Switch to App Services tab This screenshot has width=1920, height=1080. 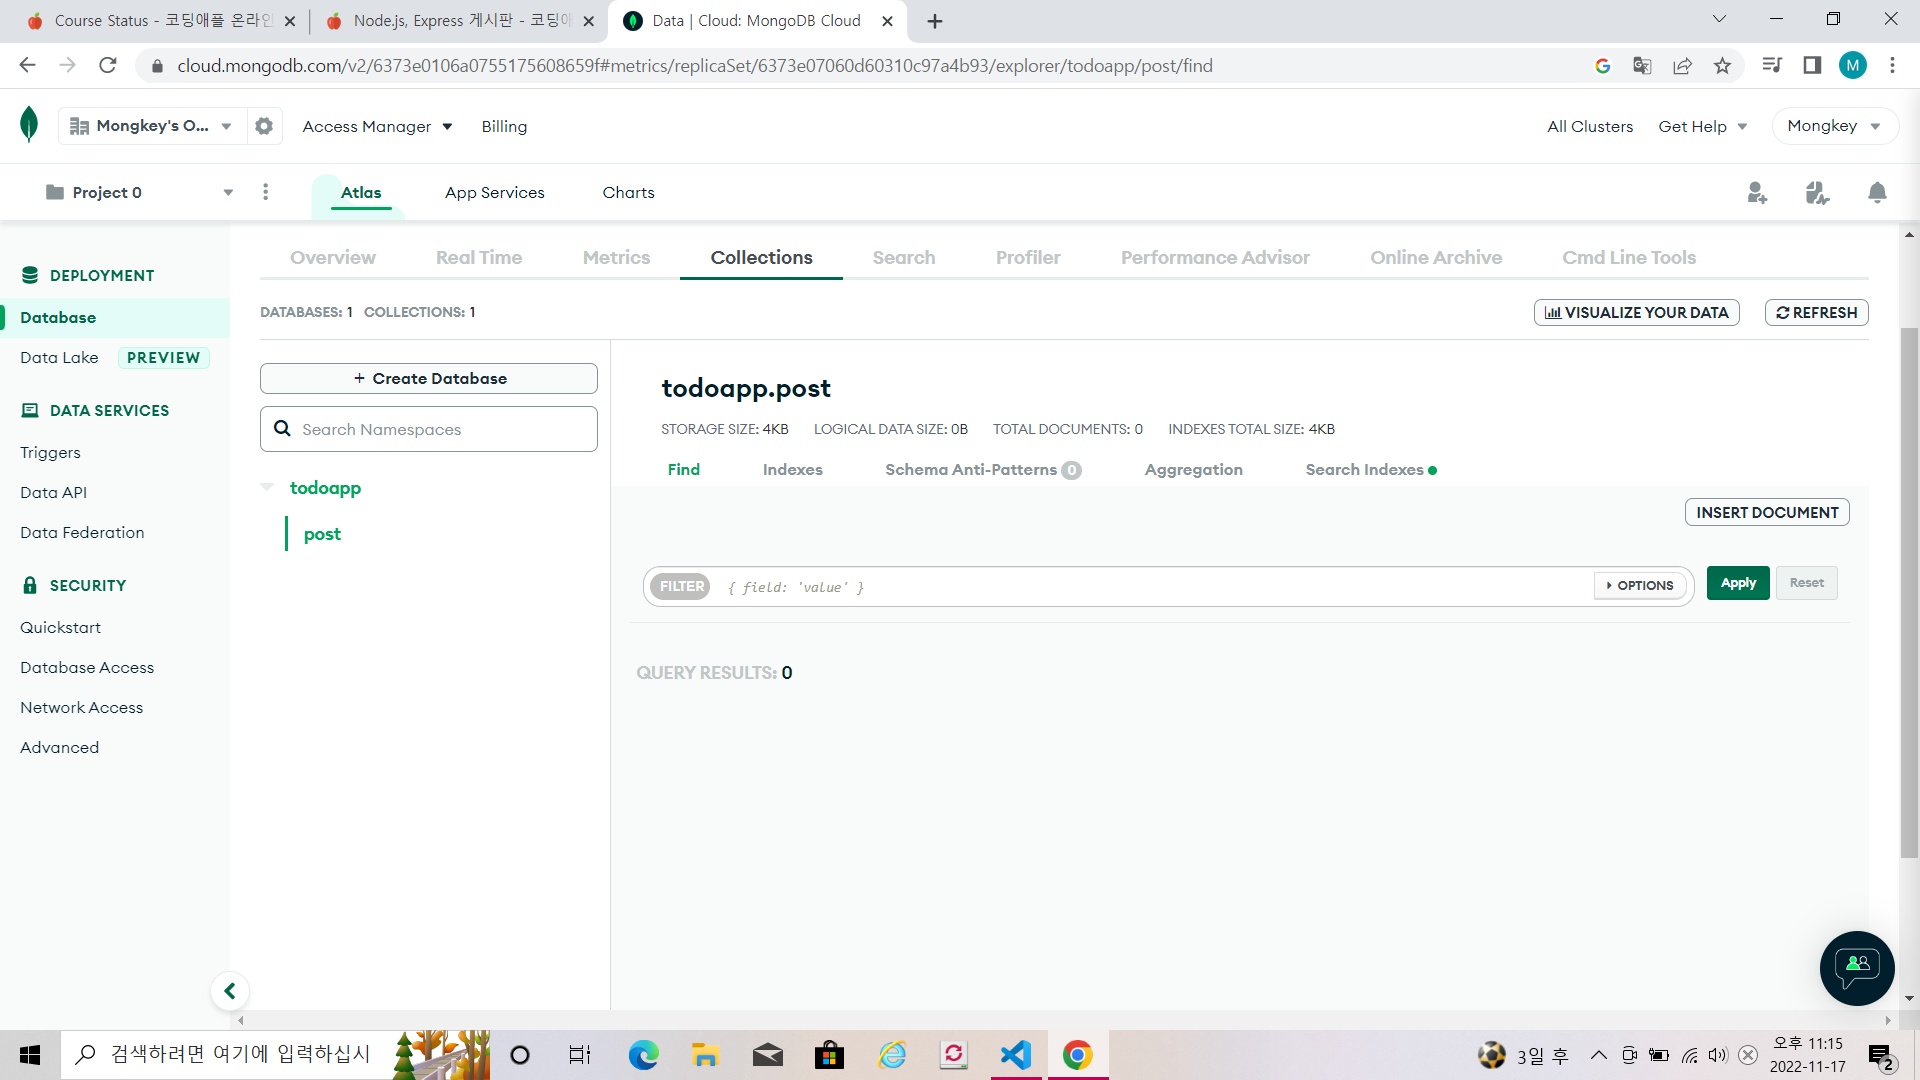495,192
